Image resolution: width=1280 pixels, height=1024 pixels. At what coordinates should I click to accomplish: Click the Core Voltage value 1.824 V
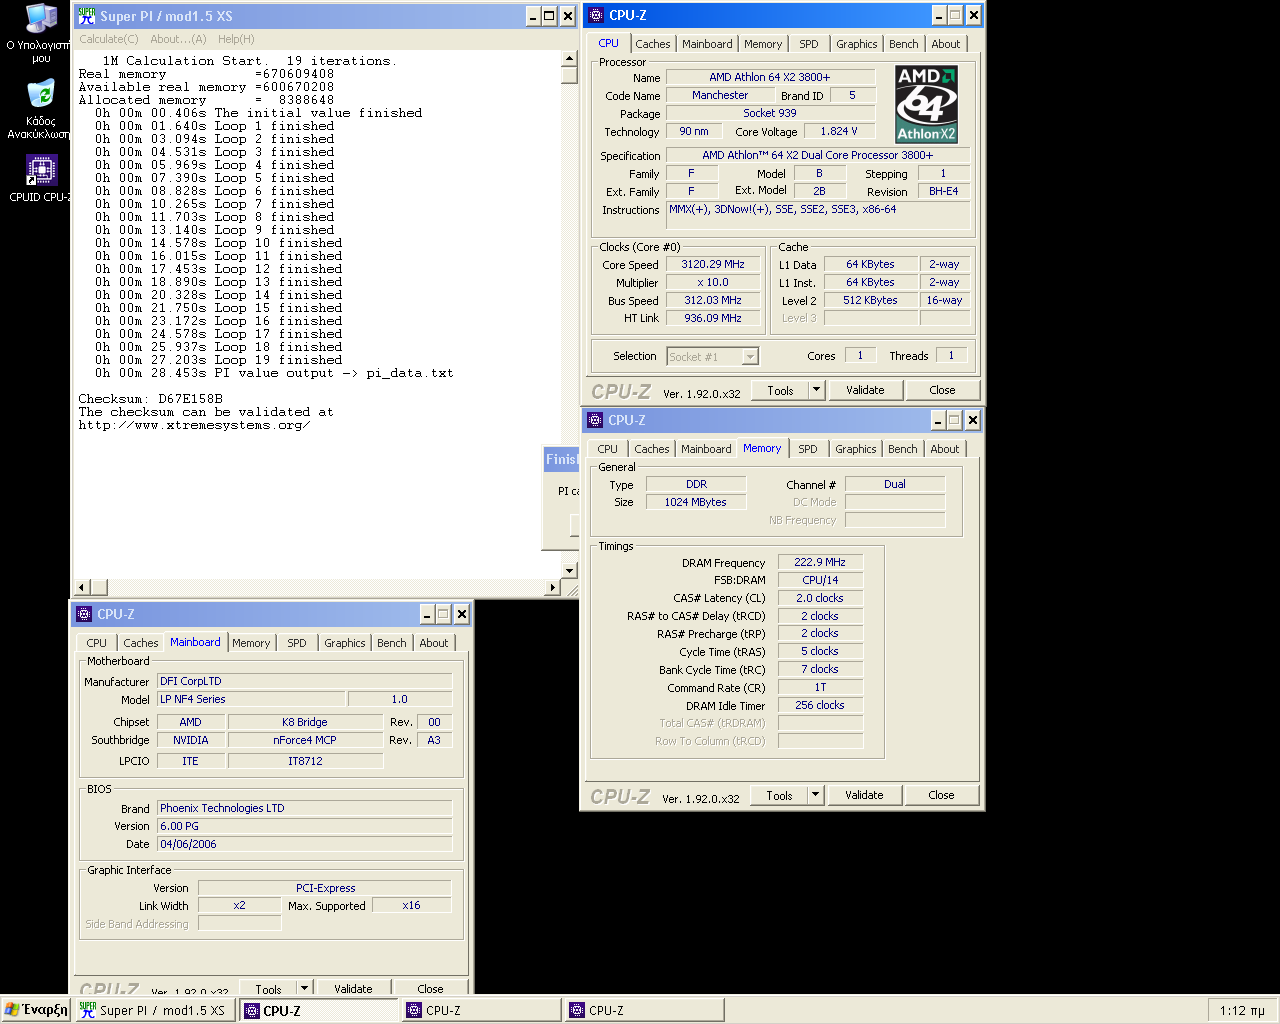click(839, 131)
